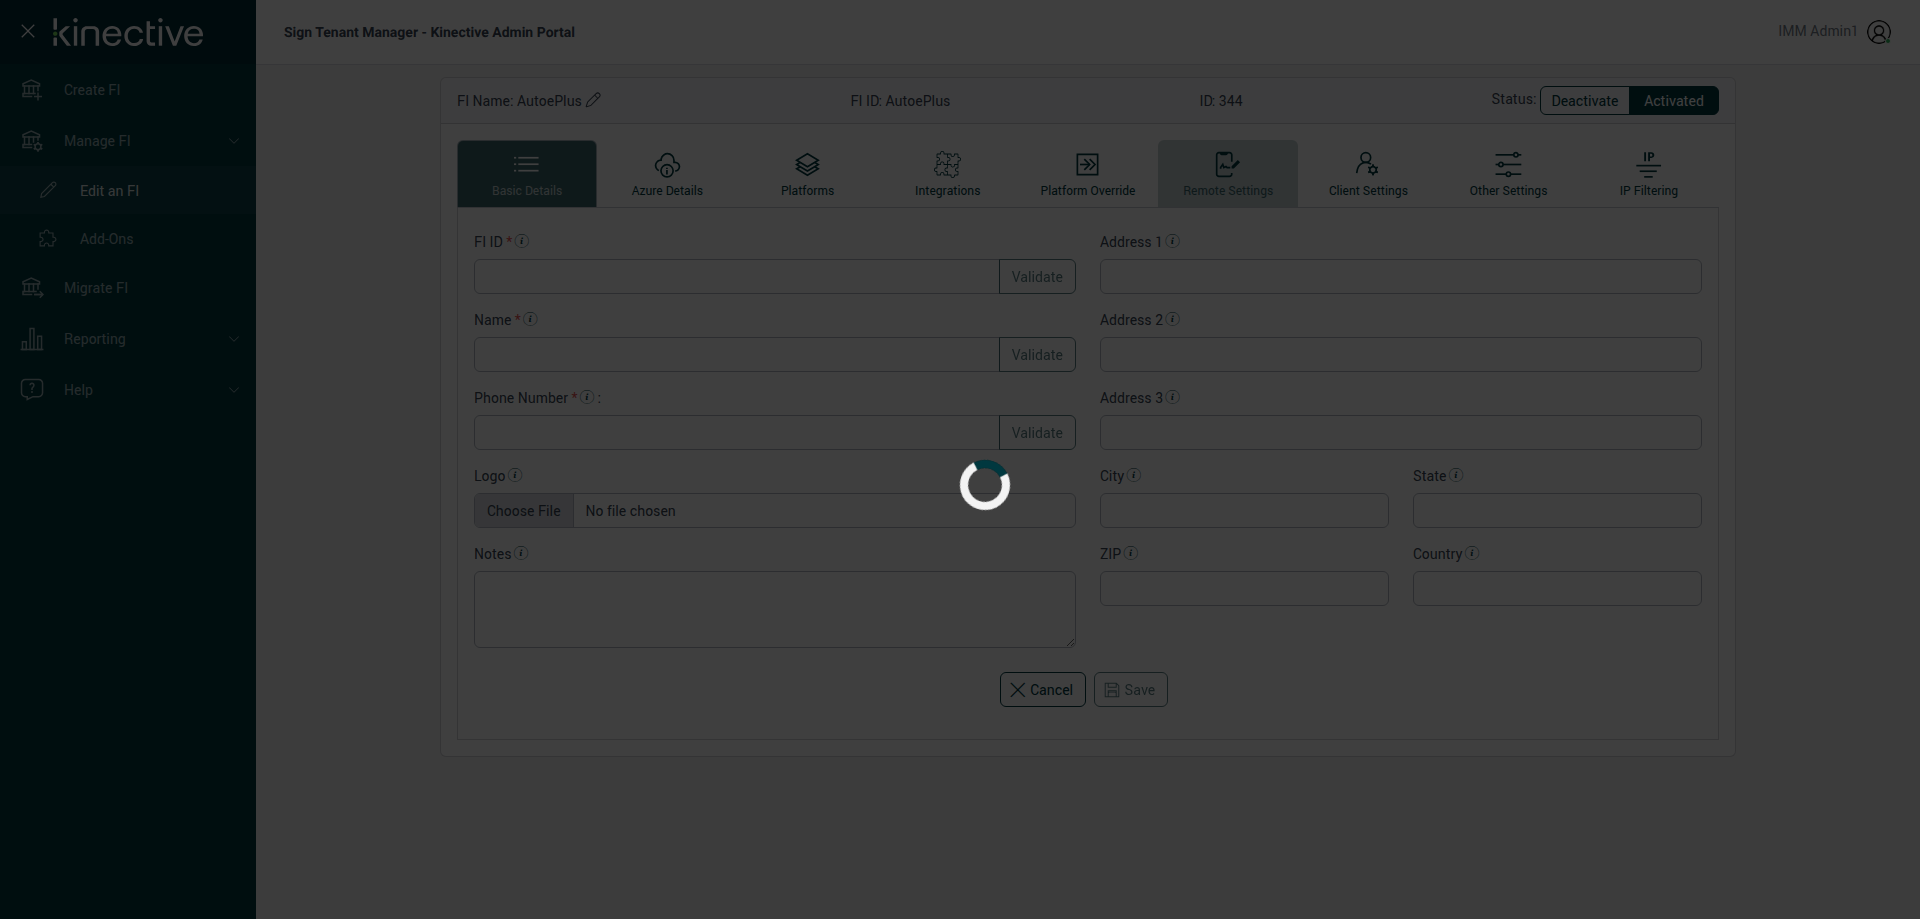Validate the FI ID field

coord(1037,277)
